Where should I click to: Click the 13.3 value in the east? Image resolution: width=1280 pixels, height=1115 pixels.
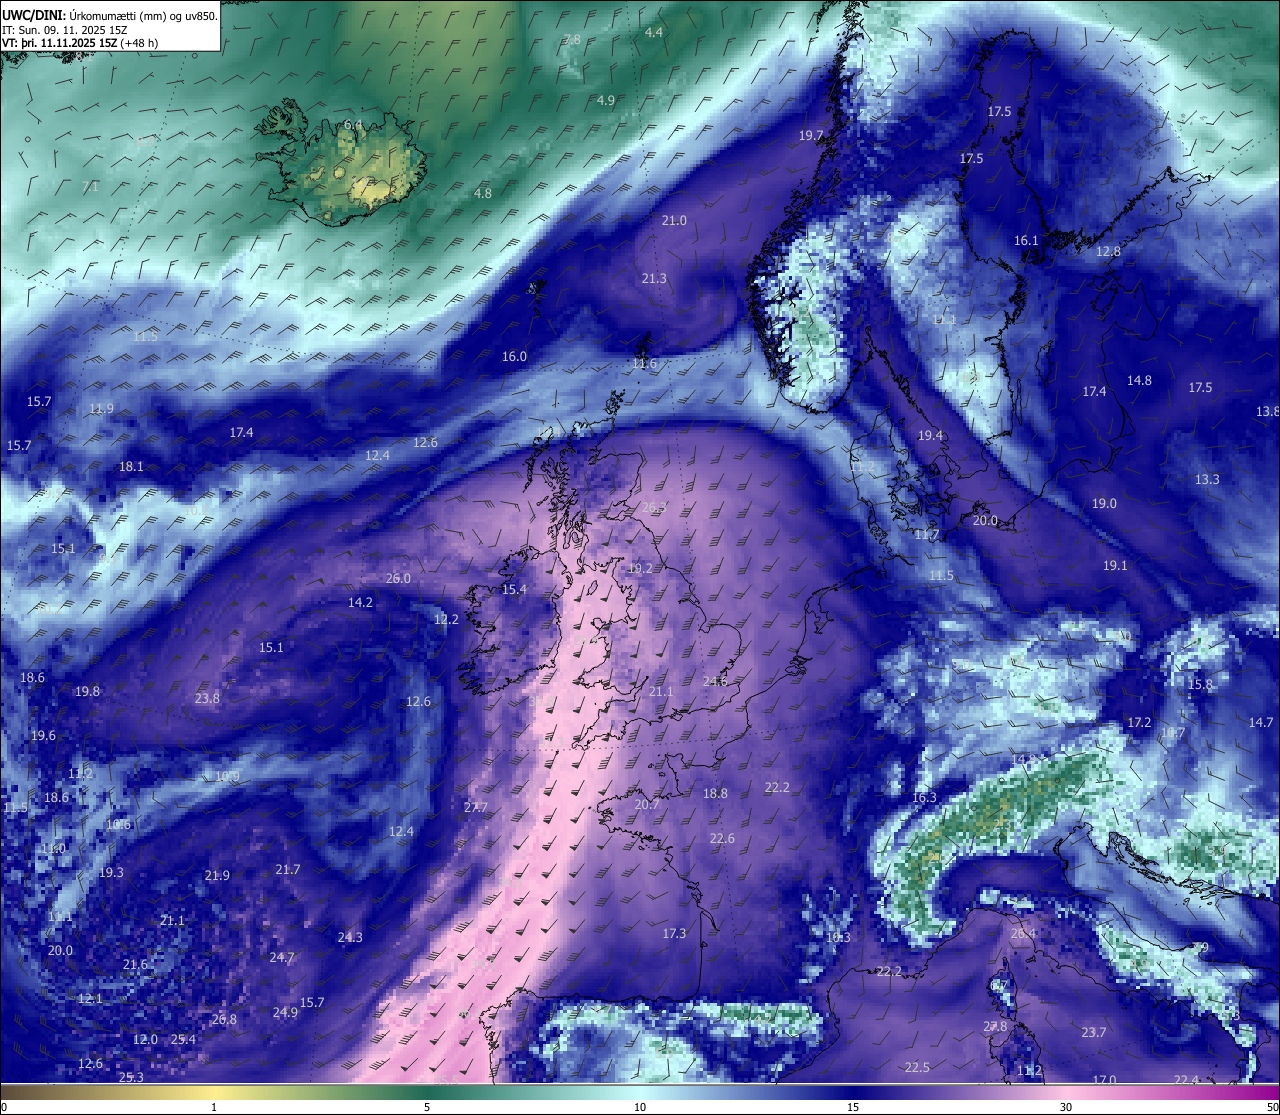(1207, 480)
